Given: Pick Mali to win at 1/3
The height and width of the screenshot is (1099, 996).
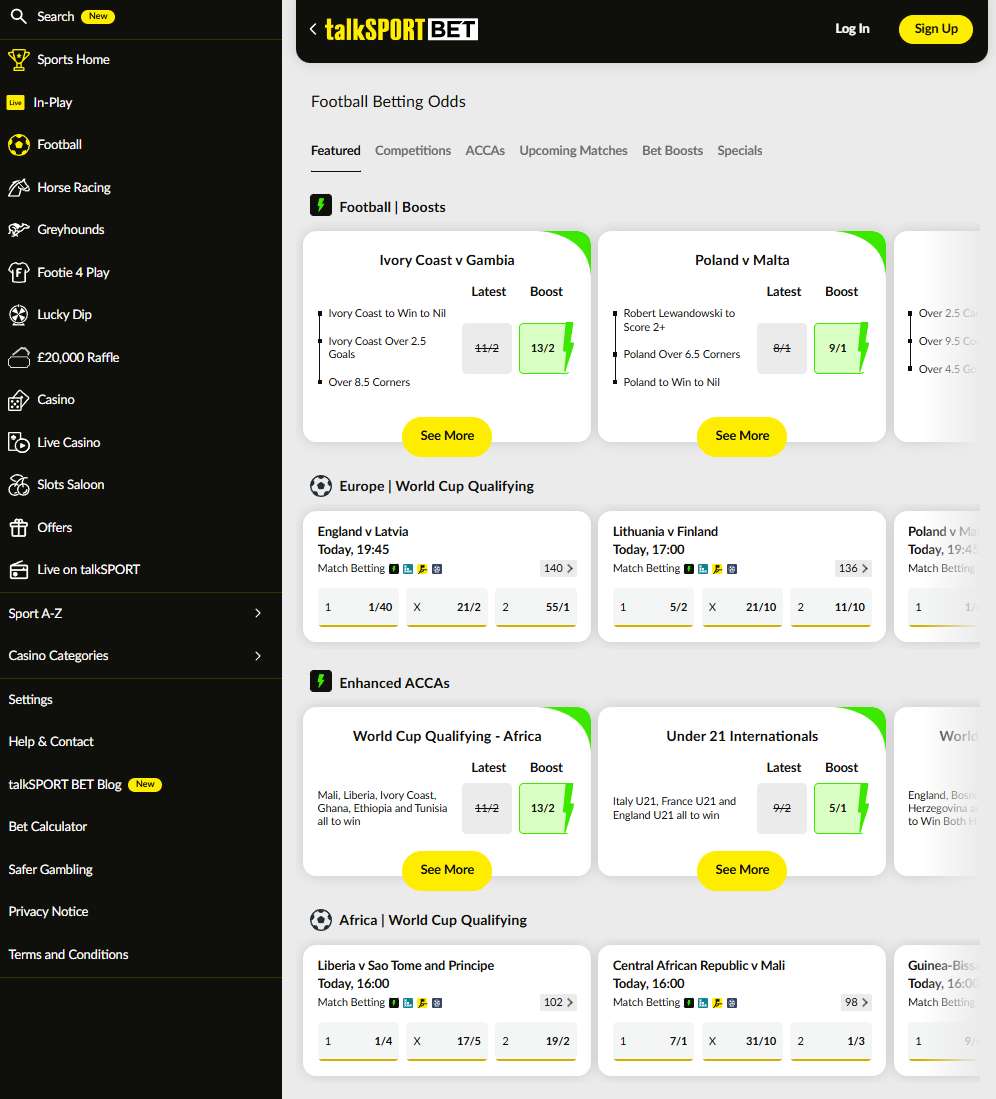Looking at the screenshot, I should click(831, 1042).
